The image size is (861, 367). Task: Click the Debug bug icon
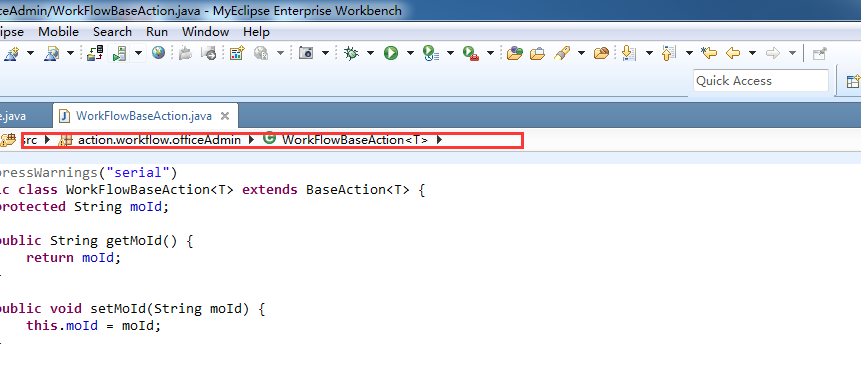[351, 53]
